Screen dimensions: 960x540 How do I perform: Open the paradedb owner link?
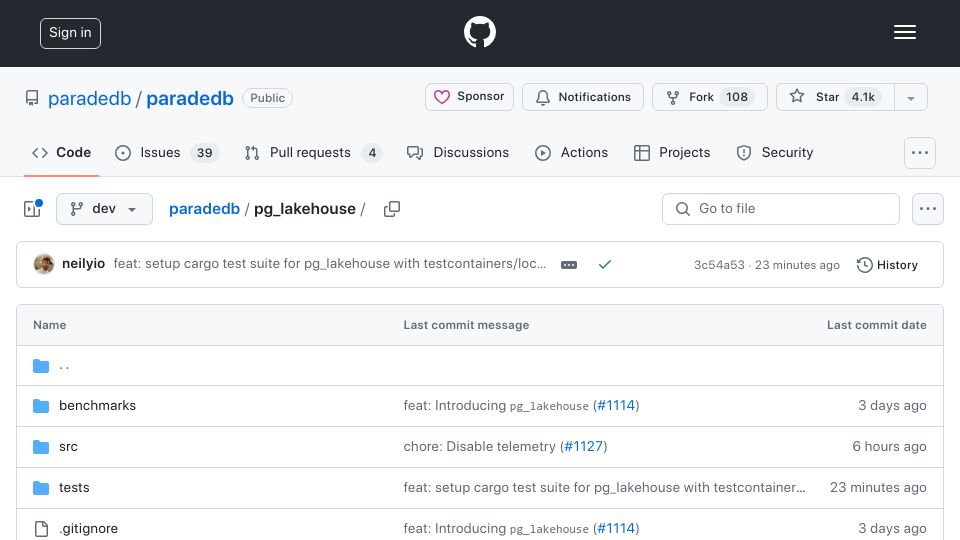[89, 98]
